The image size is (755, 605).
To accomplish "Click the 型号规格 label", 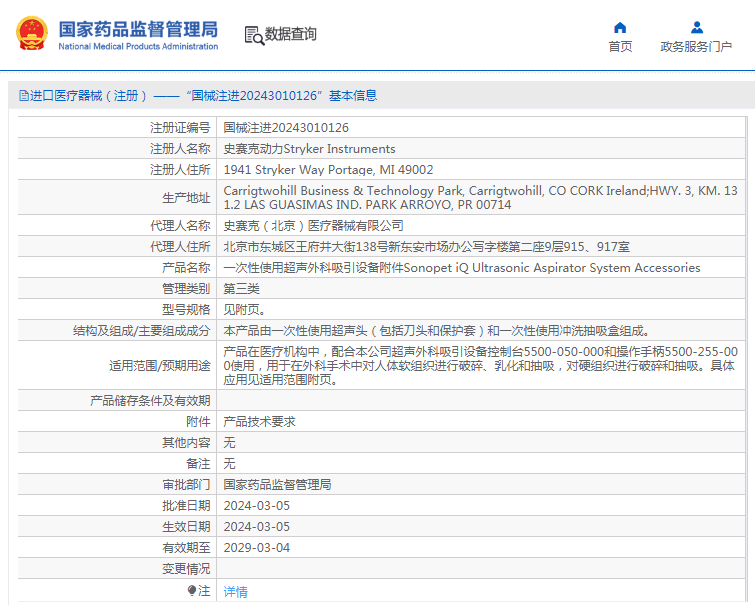I will 186,310.
